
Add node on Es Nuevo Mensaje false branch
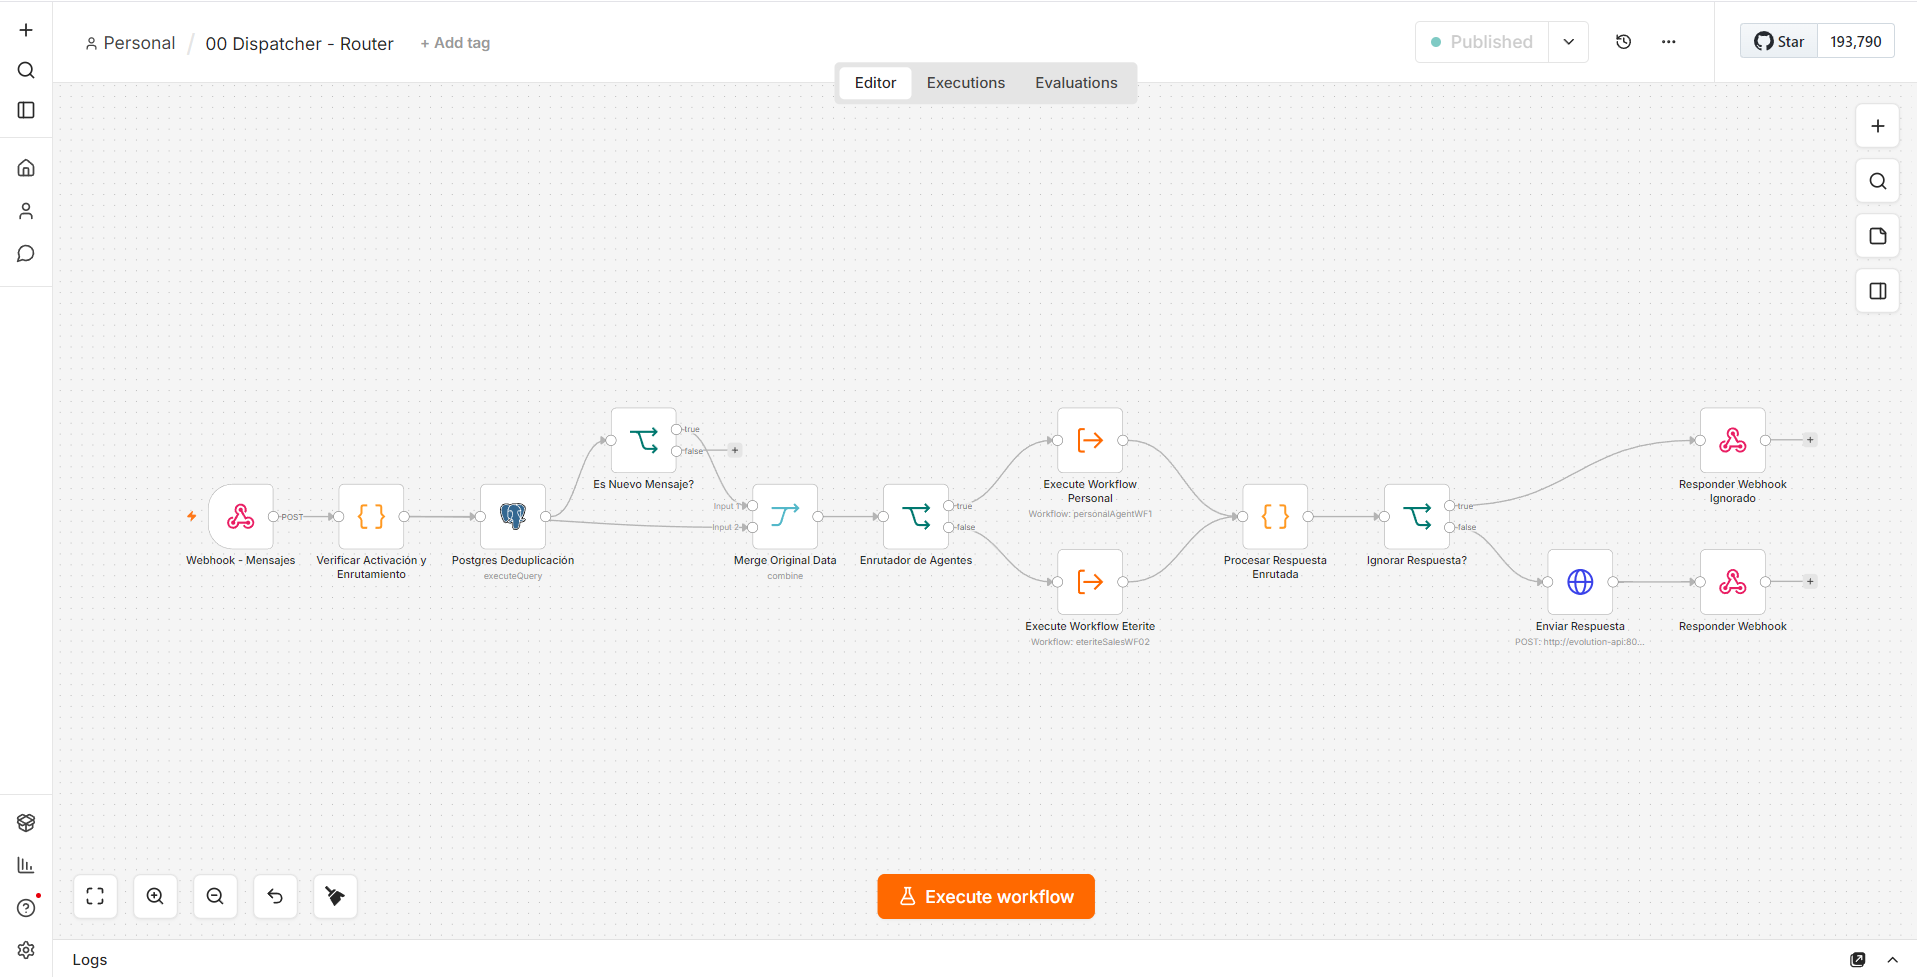pyautogui.click(x=735, y=450)
